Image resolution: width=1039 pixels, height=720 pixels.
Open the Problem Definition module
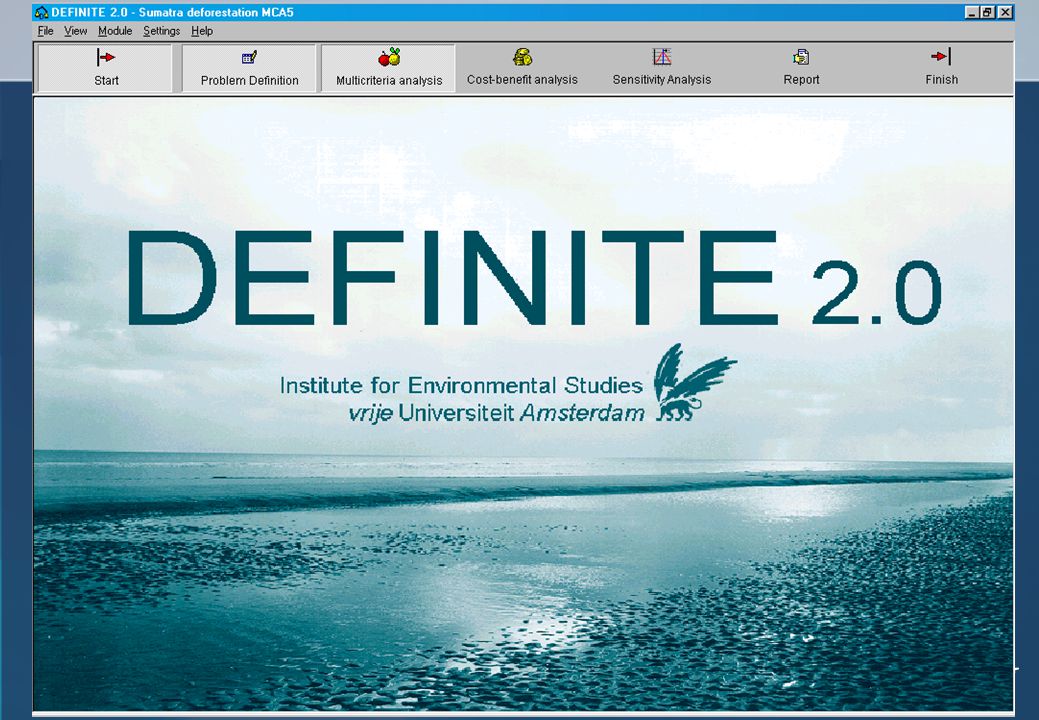[x=250, y=68]
